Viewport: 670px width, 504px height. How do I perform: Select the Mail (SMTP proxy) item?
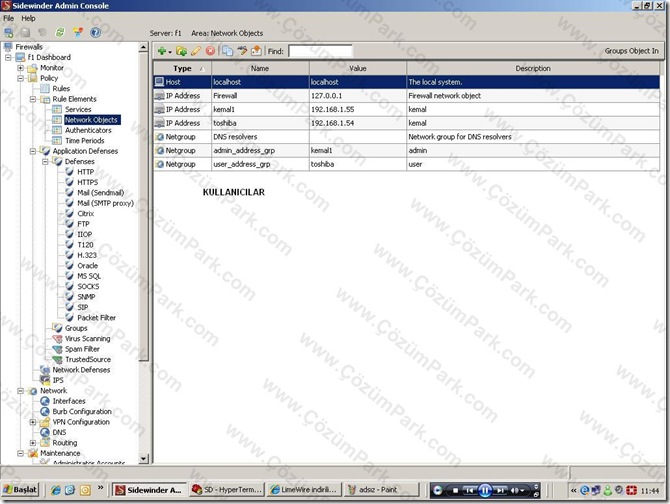105,203
